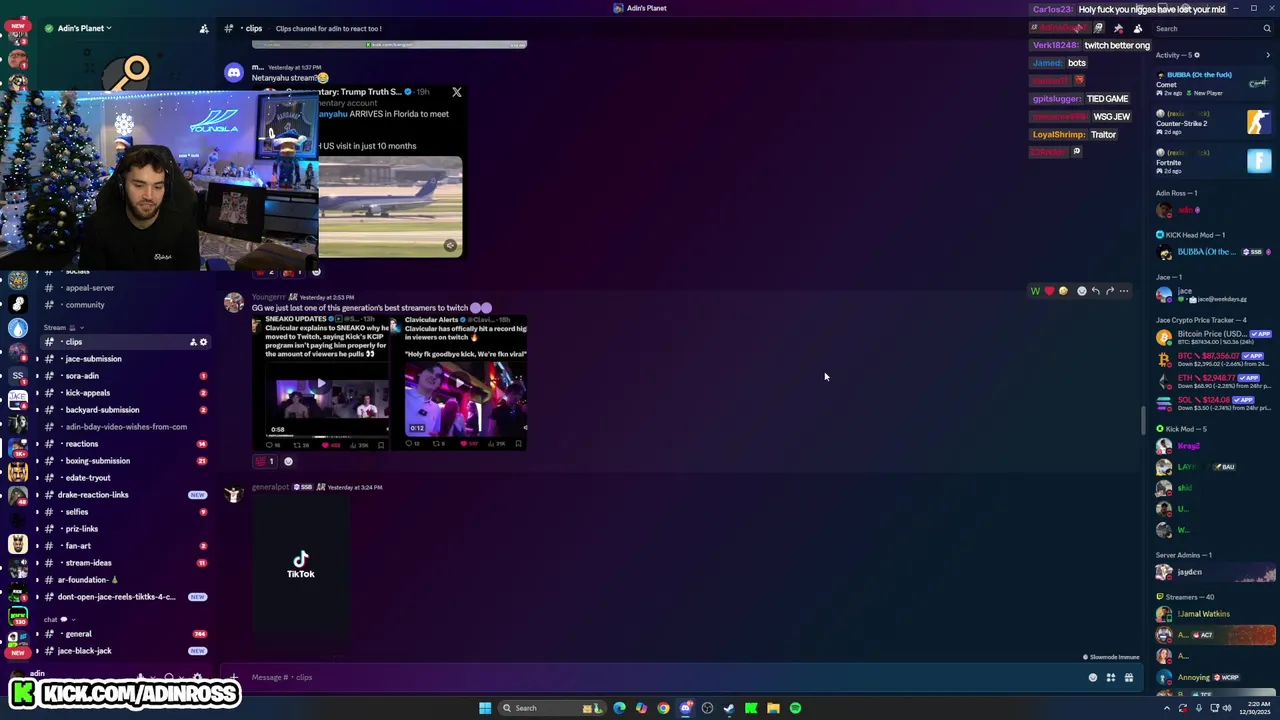
Task: Click the notification settings bell in header
Action: [1098, 28]
